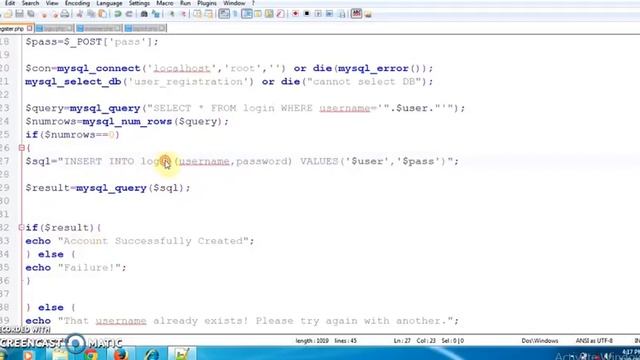
Task: Click 'Dos\Windows' line-ending status entry
Action: [540, 340]
